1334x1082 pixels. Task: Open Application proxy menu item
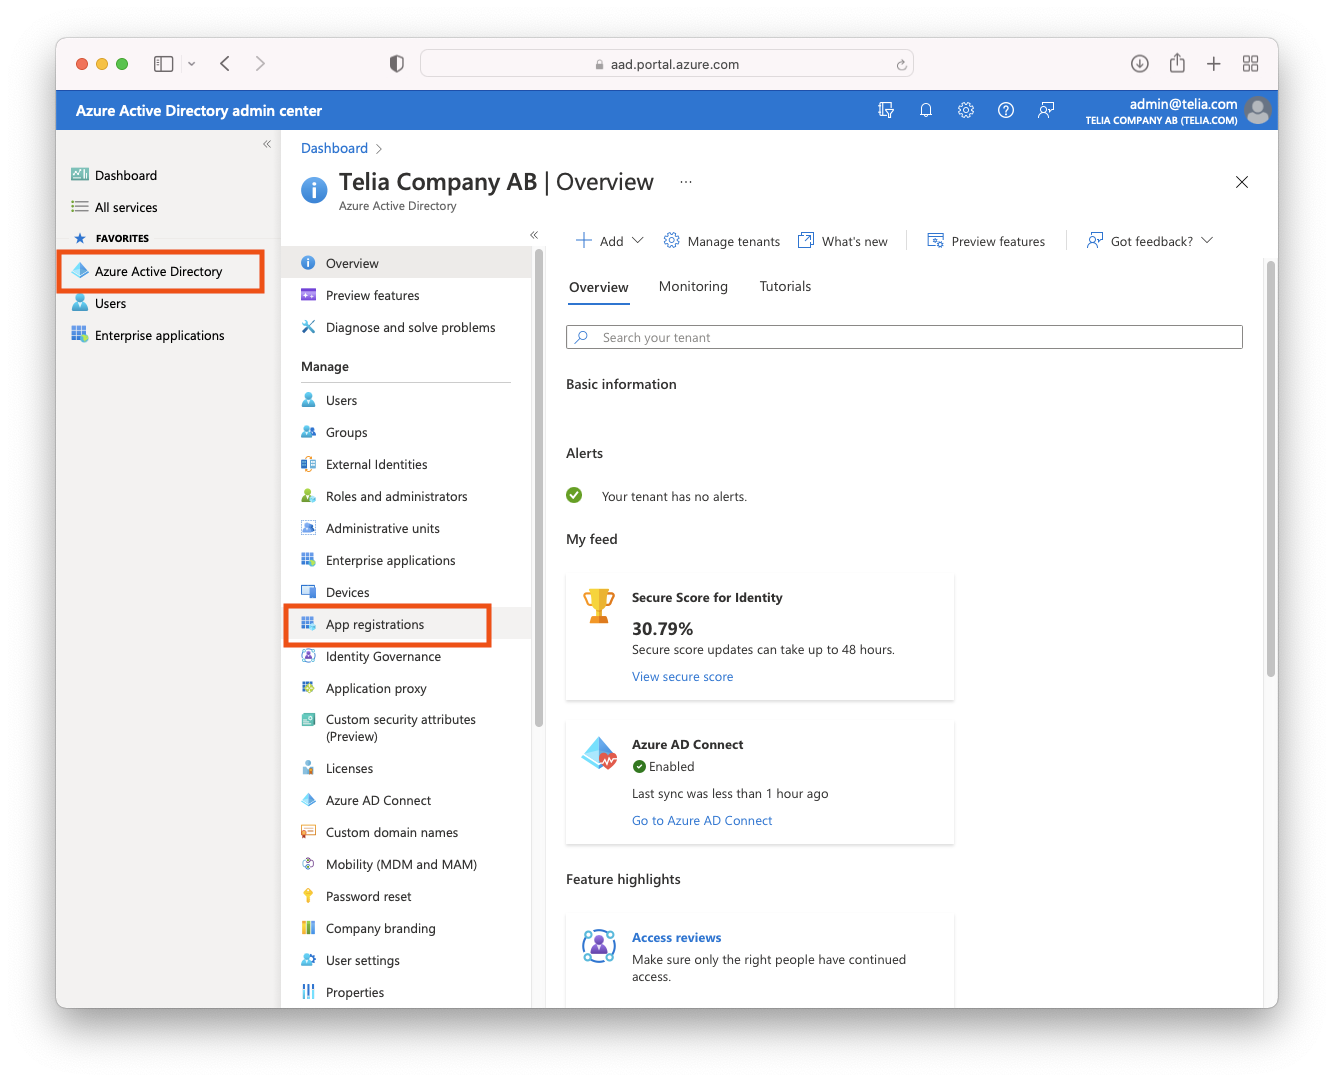407,688
